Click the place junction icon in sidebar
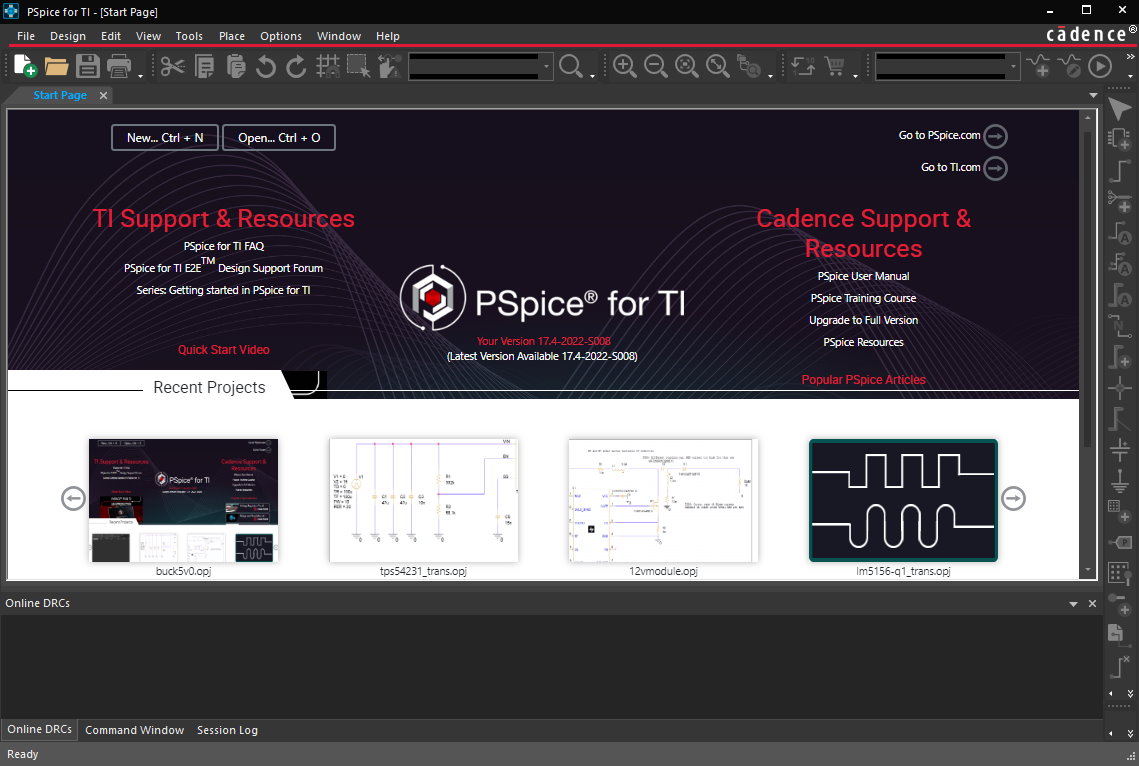Screen dimensions: 1139x766 tap(1120, 388)
